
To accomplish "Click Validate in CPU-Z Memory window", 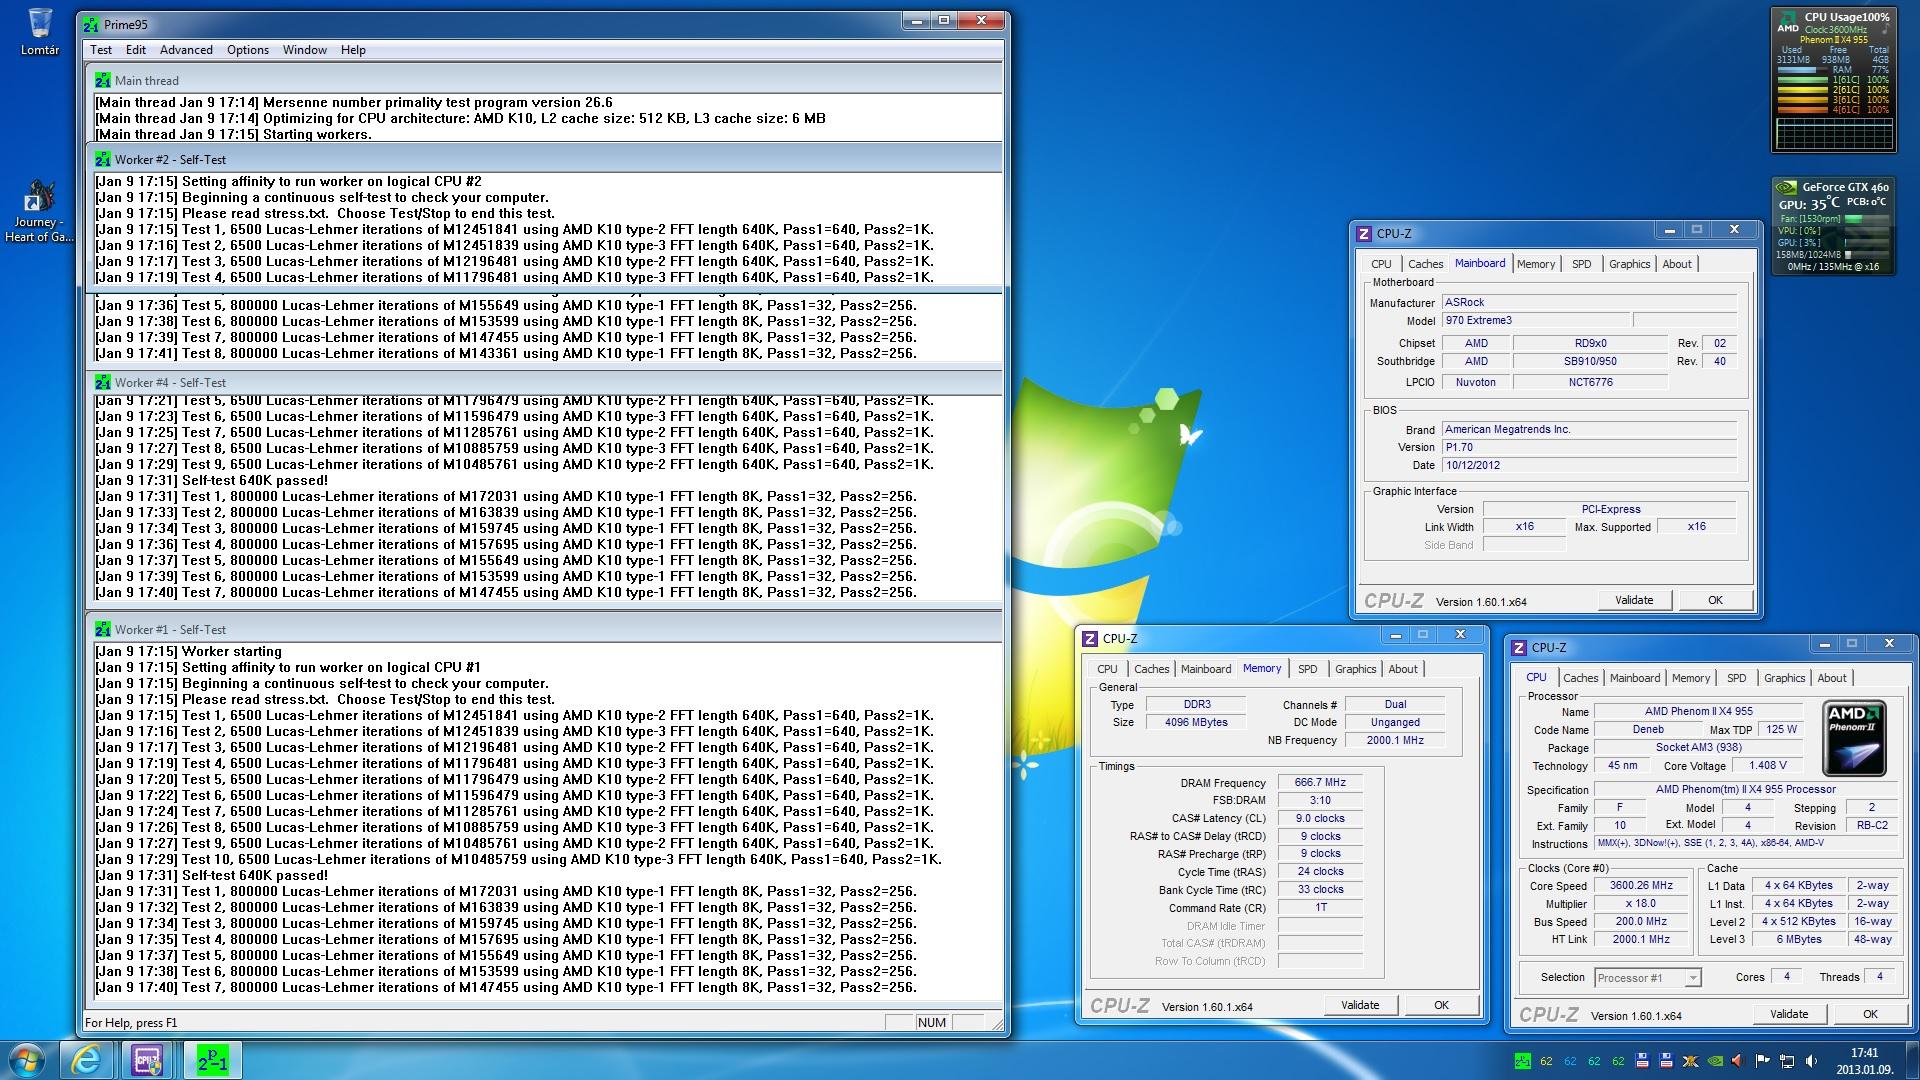I will 1360,1005.
